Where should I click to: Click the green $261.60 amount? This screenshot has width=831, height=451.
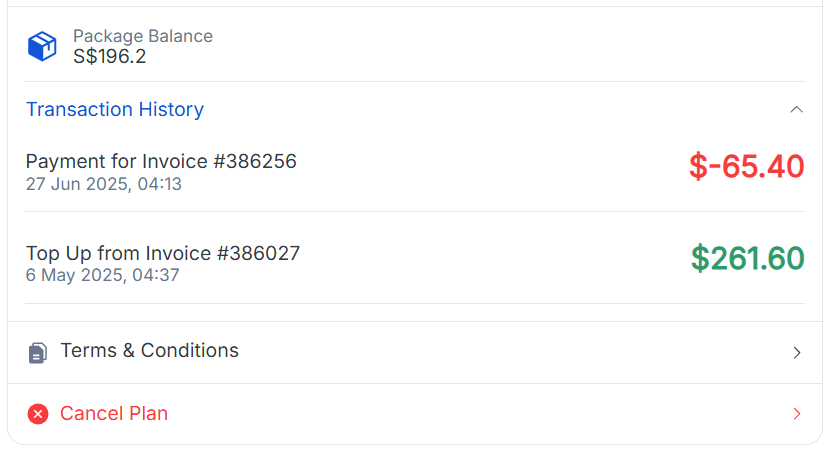tap(747, 258)
